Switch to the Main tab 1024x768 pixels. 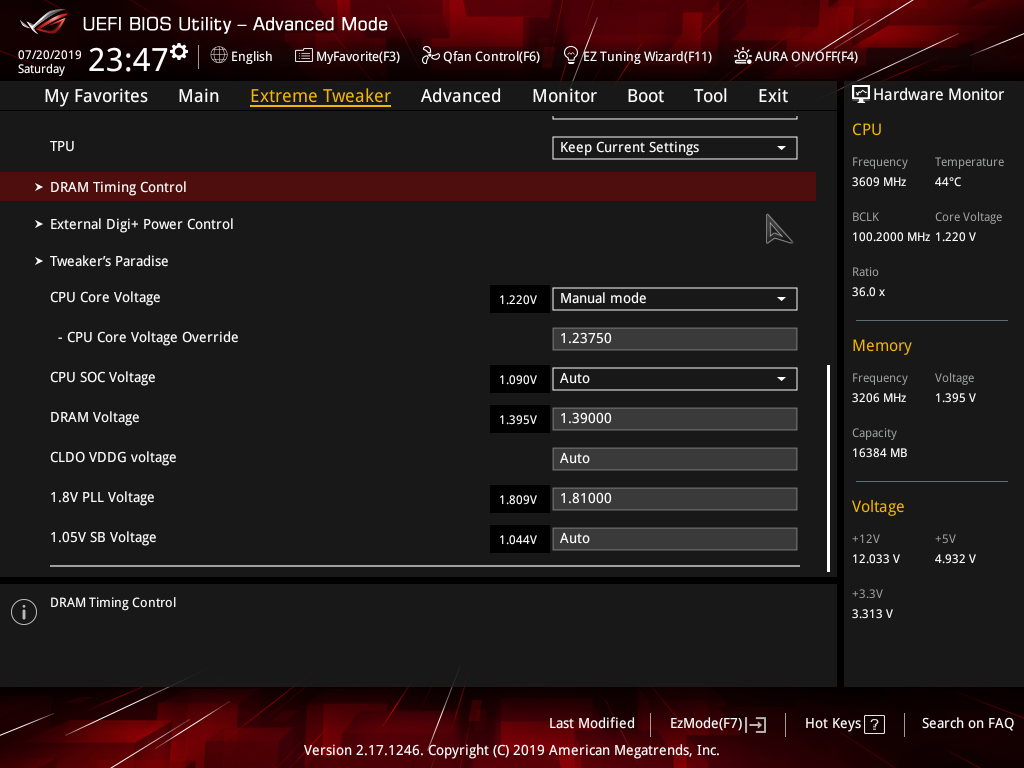pos(199,96)
